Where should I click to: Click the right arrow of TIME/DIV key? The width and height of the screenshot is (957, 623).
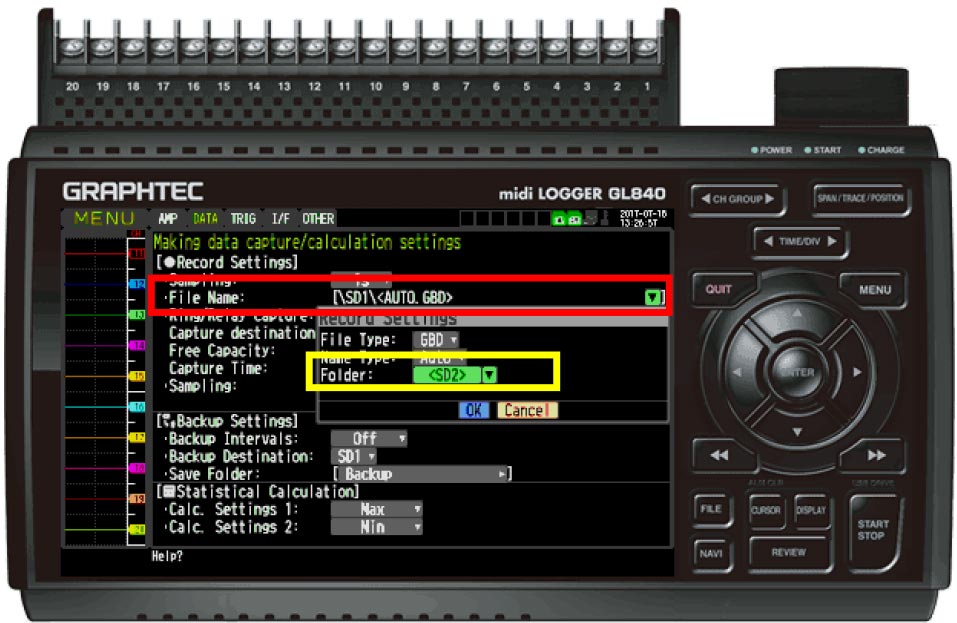coord(832,242)
